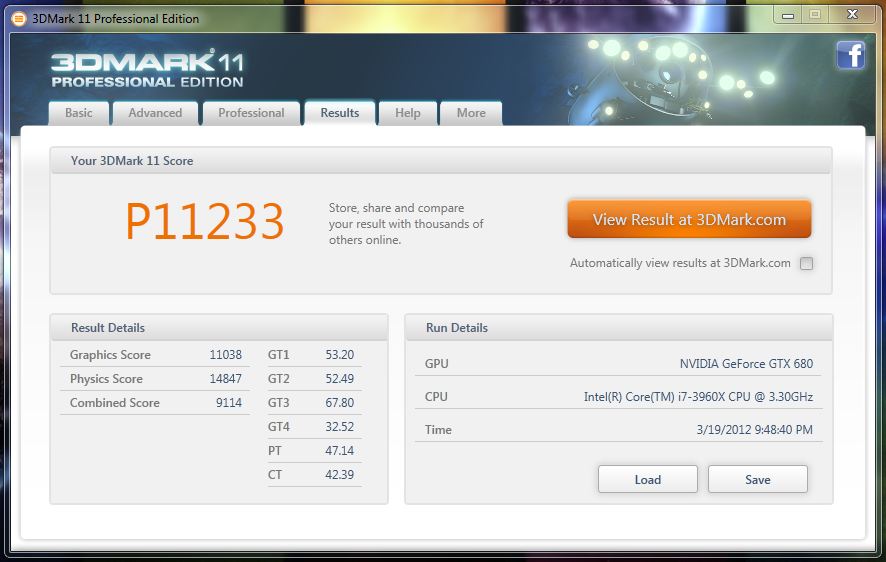The height and width of the screenshot is (562, 886).
Task: Click the Physics Score value 14847
Action: (x=225, y=379)
